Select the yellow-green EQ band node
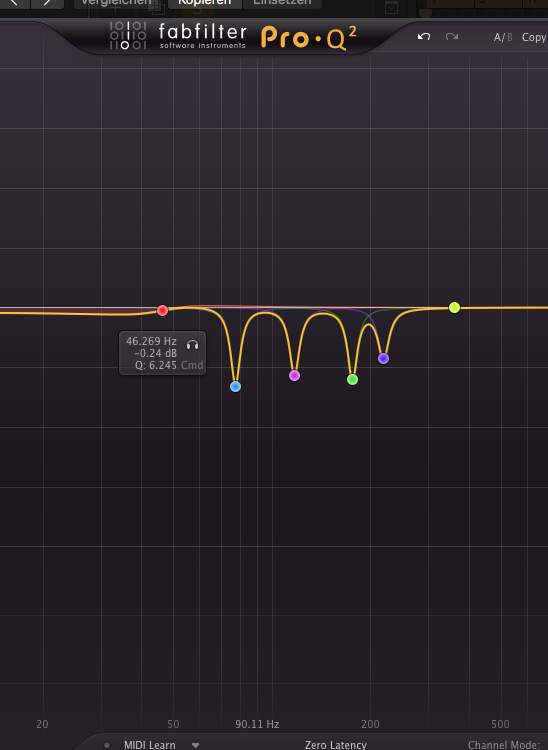Image resolution: width=548 pixels, height=750 pixels. click(455, 308)
